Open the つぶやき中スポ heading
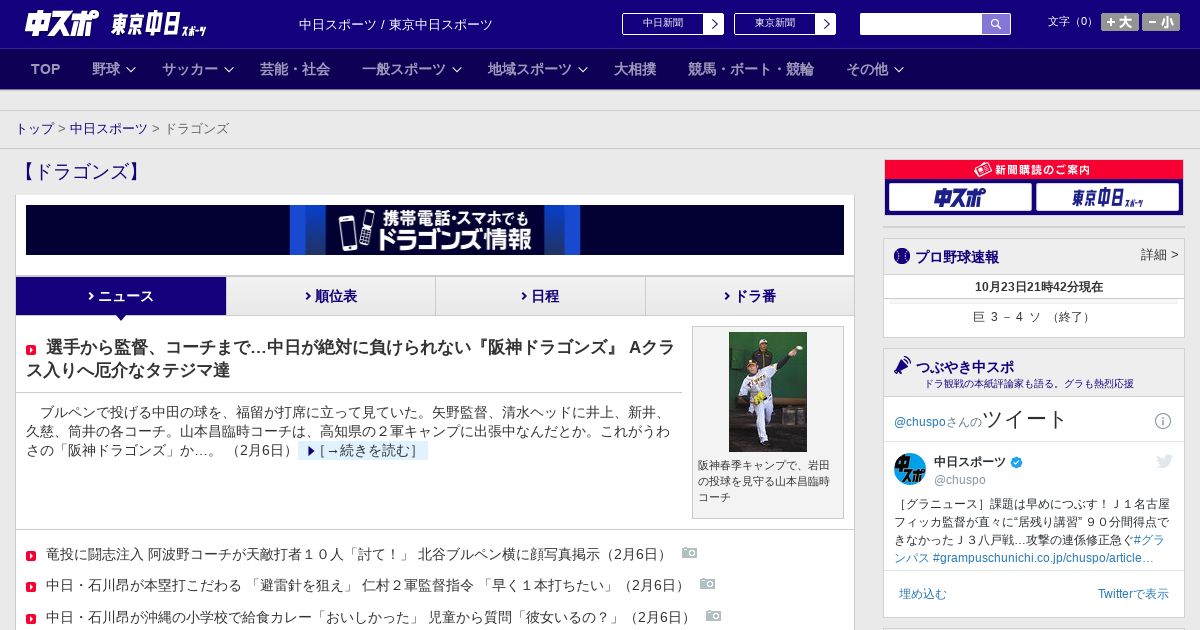This screenshot has height=630, width=1200. click(965, 367)
